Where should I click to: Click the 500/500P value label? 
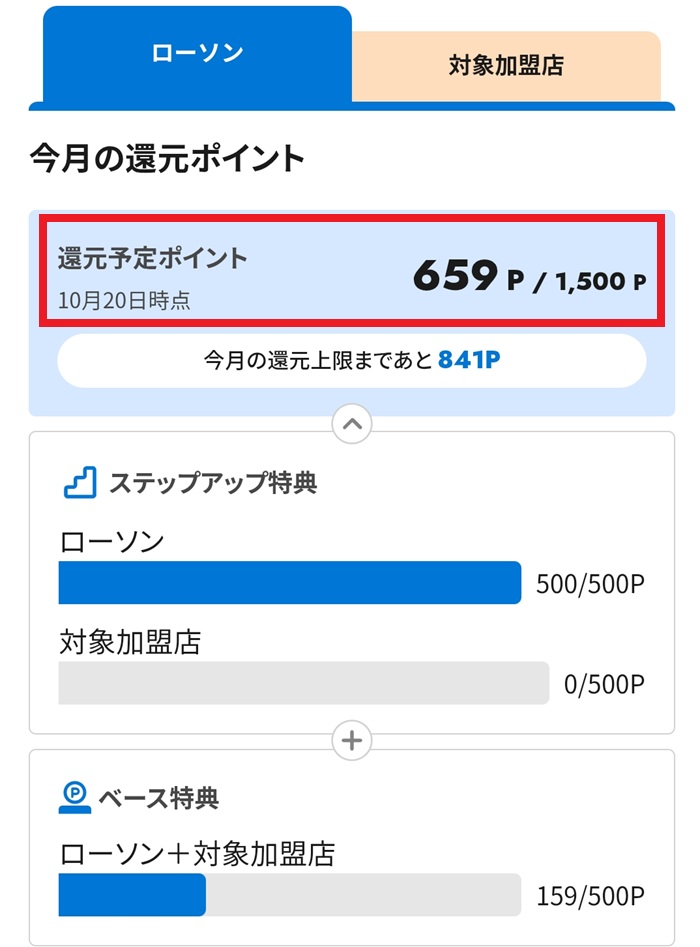pos(590,584)
